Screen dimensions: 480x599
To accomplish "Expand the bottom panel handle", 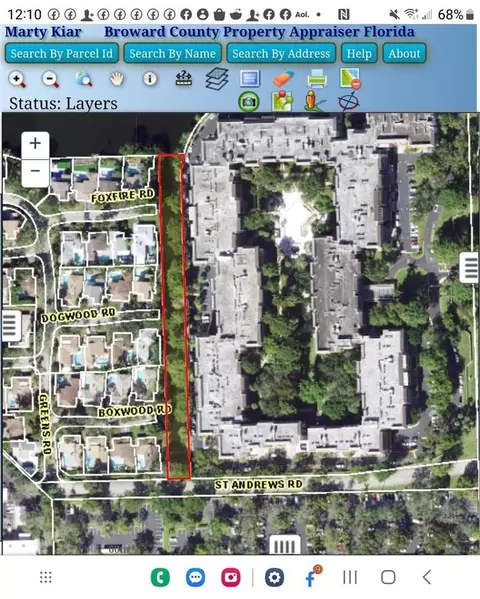I will point(285,544).
